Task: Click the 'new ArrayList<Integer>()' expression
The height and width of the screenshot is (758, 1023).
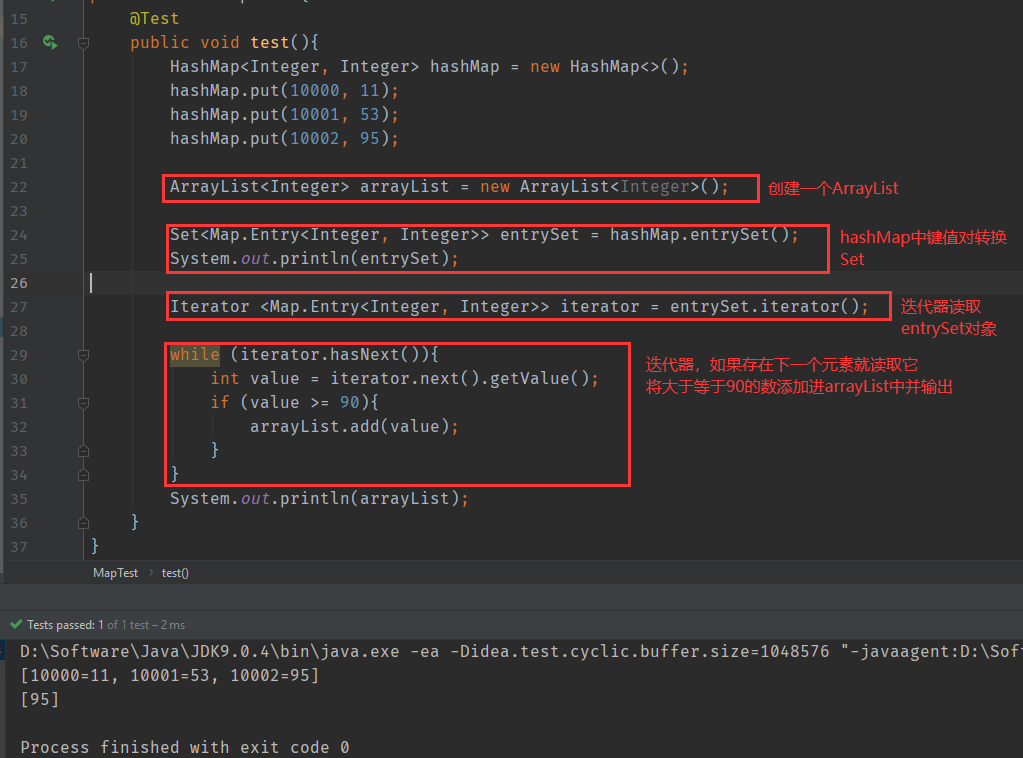Action: coord(599,187)
